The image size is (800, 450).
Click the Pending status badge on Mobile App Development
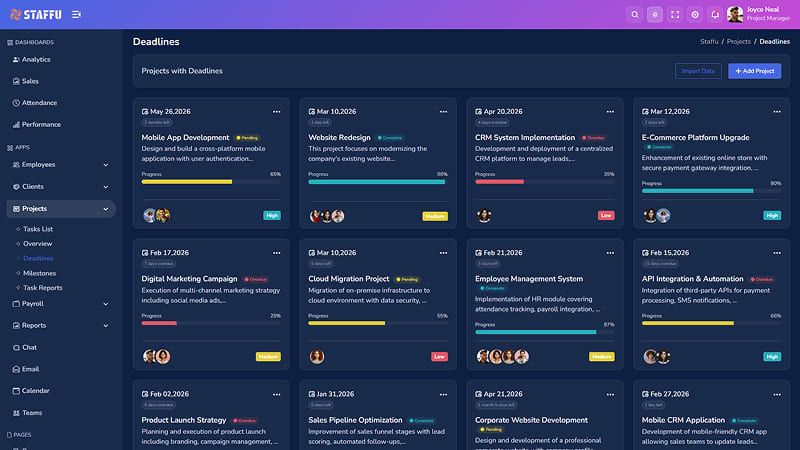(x=247, y=138)
